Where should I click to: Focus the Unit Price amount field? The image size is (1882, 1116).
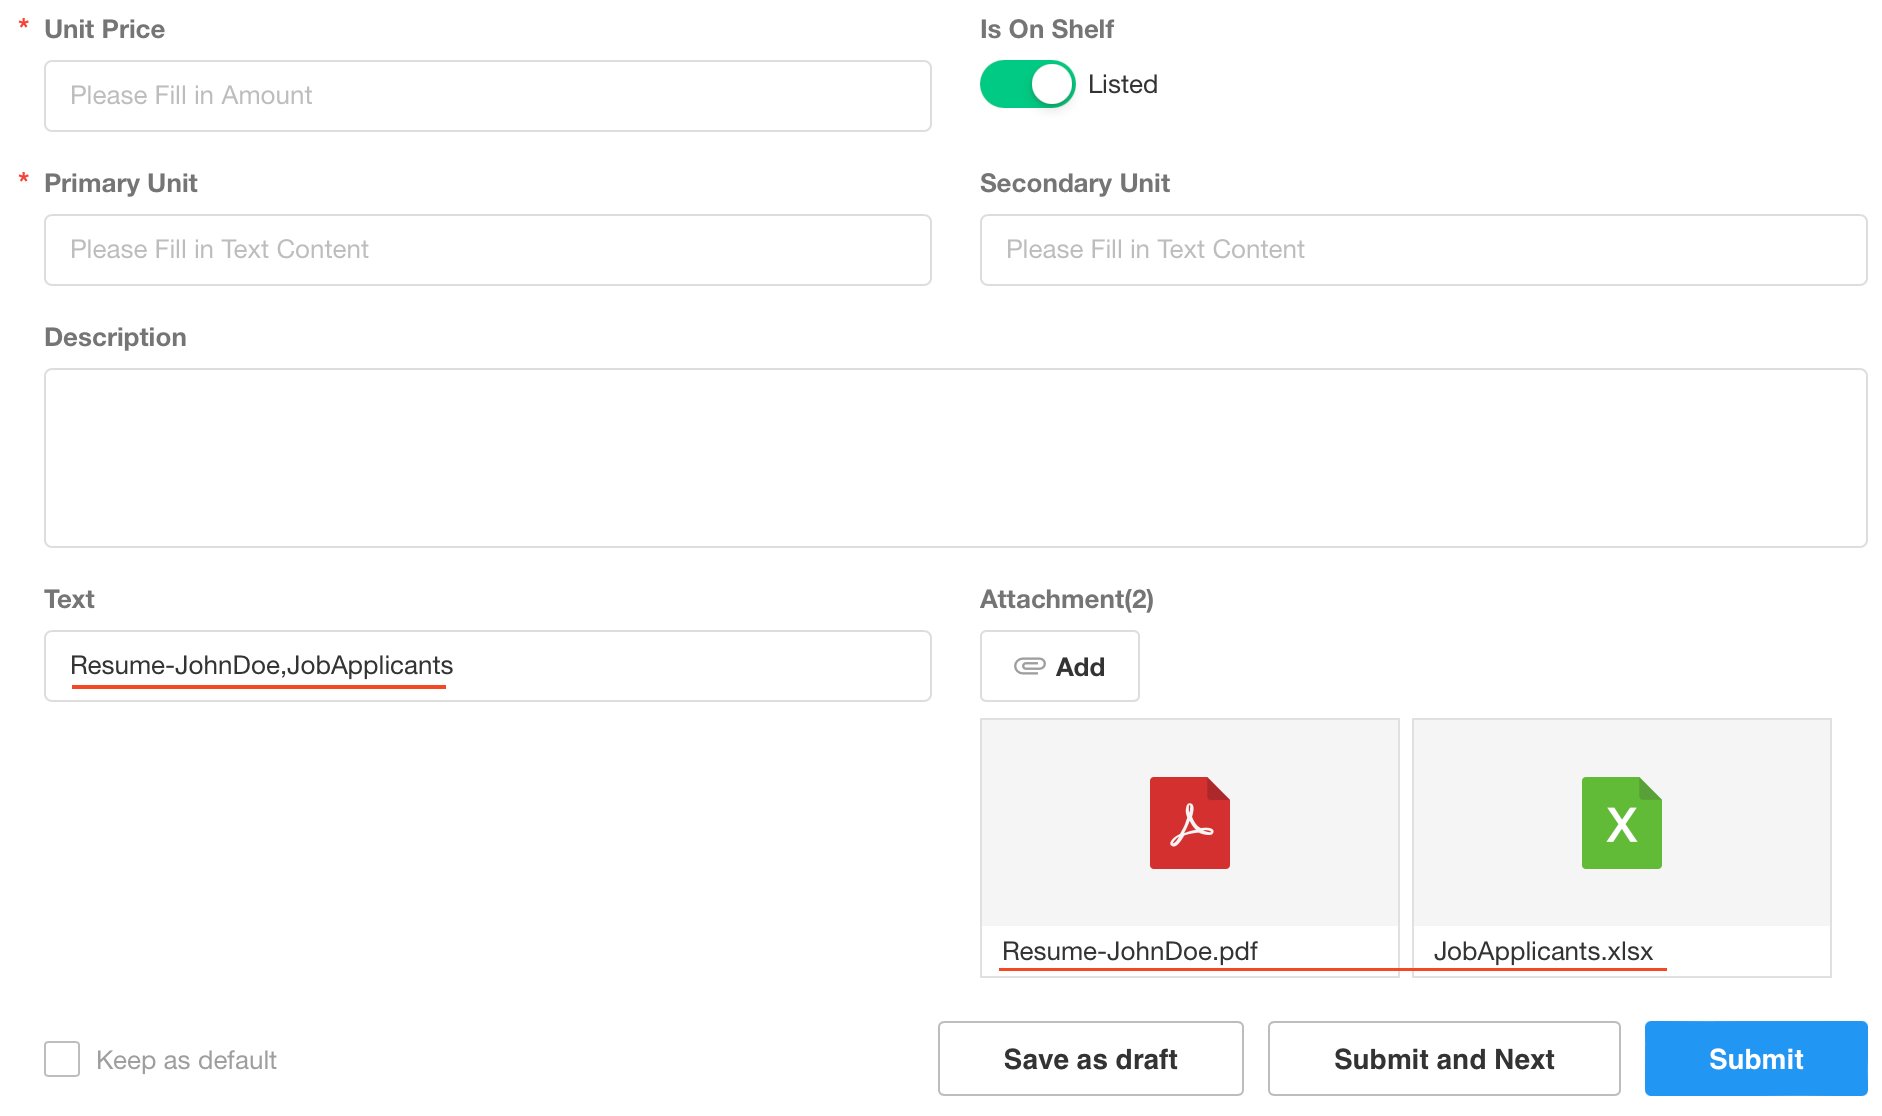pos(488,96)
